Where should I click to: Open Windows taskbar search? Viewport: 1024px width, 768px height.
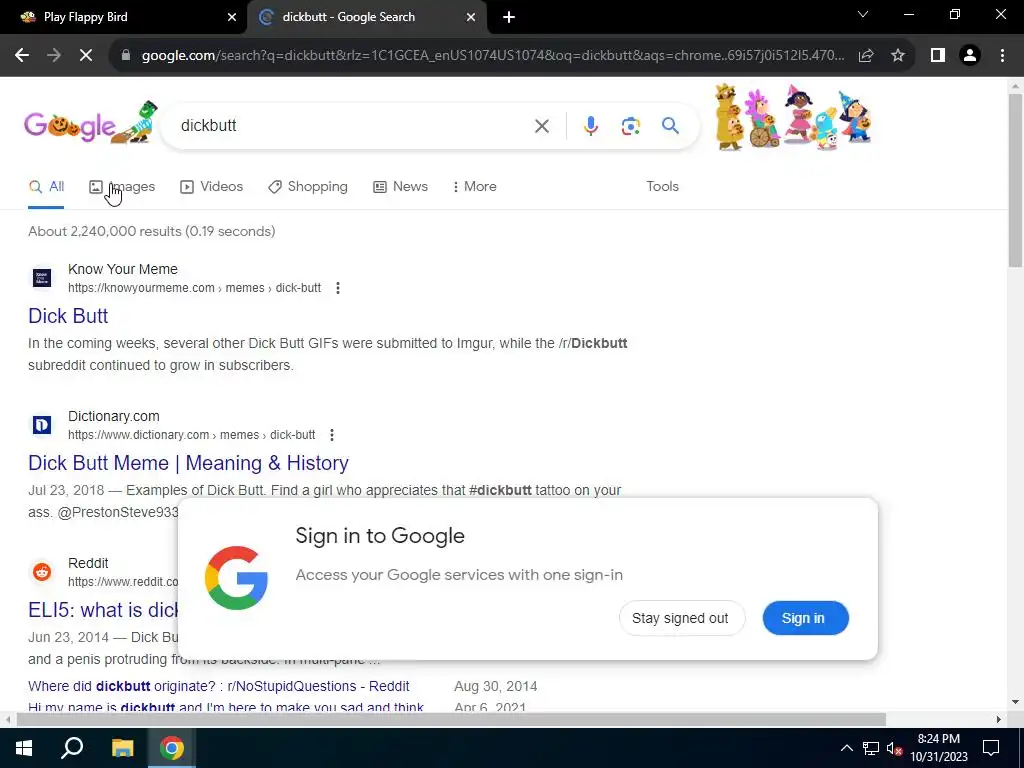click(72, 748)
